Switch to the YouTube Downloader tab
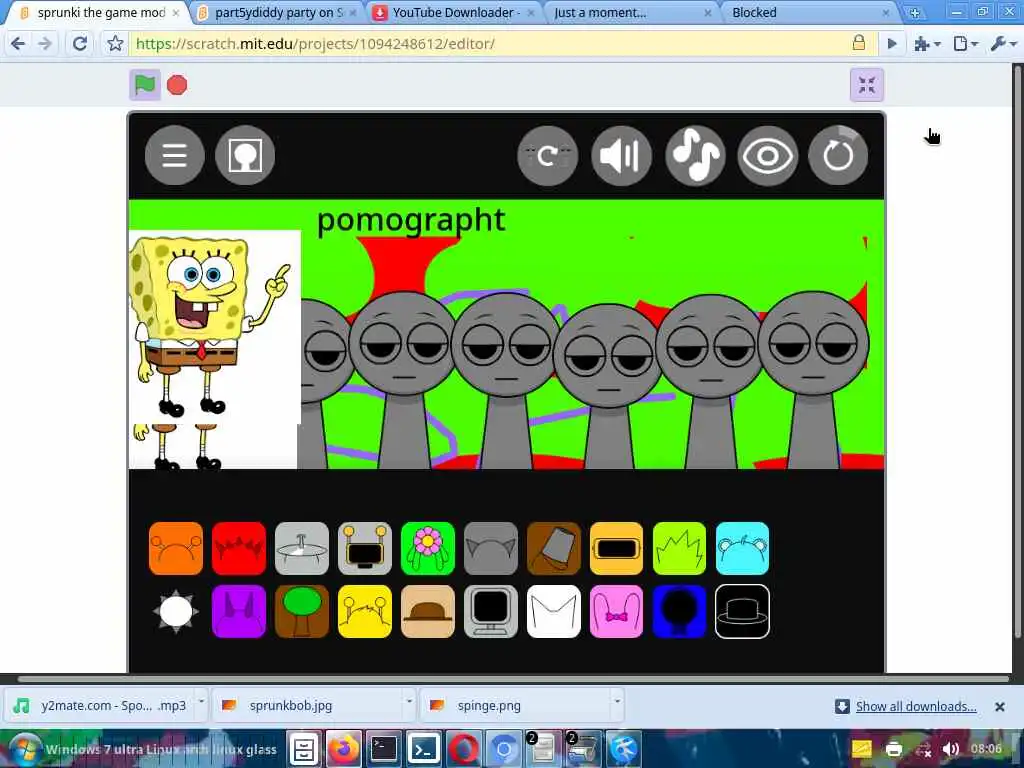The width and height of the screenshot is (1024, 768). 456,12
